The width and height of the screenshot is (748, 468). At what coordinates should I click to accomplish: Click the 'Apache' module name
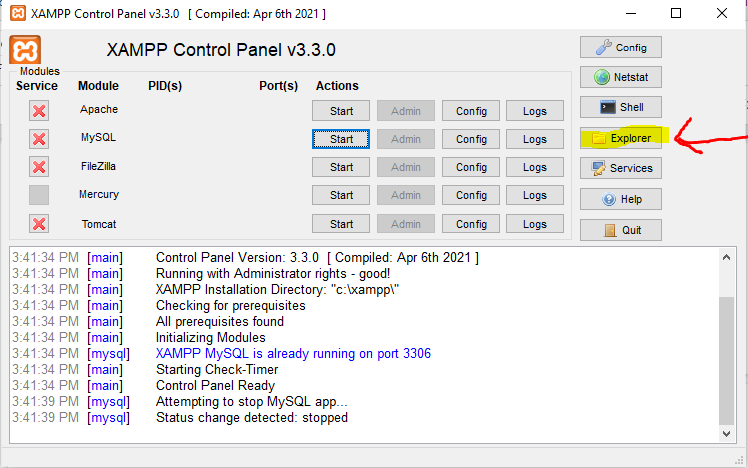click(99, 109)
